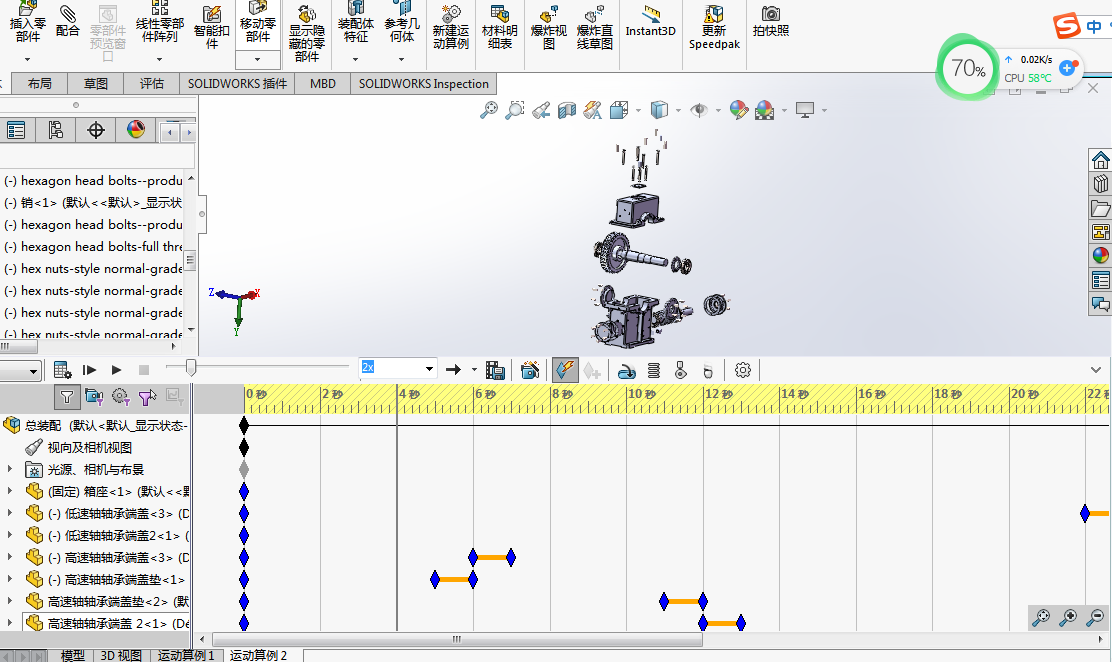Click the Edit Appearance color ball icon

(x=738, y=110)
